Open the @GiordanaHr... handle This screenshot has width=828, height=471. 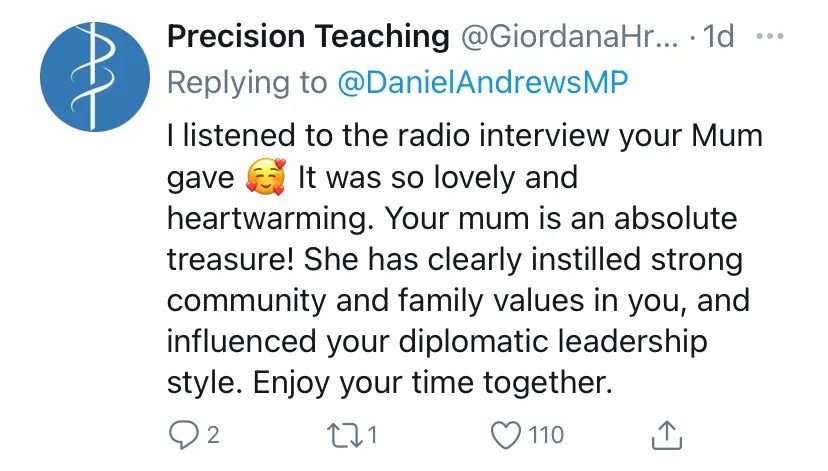[x=569, y=36]
